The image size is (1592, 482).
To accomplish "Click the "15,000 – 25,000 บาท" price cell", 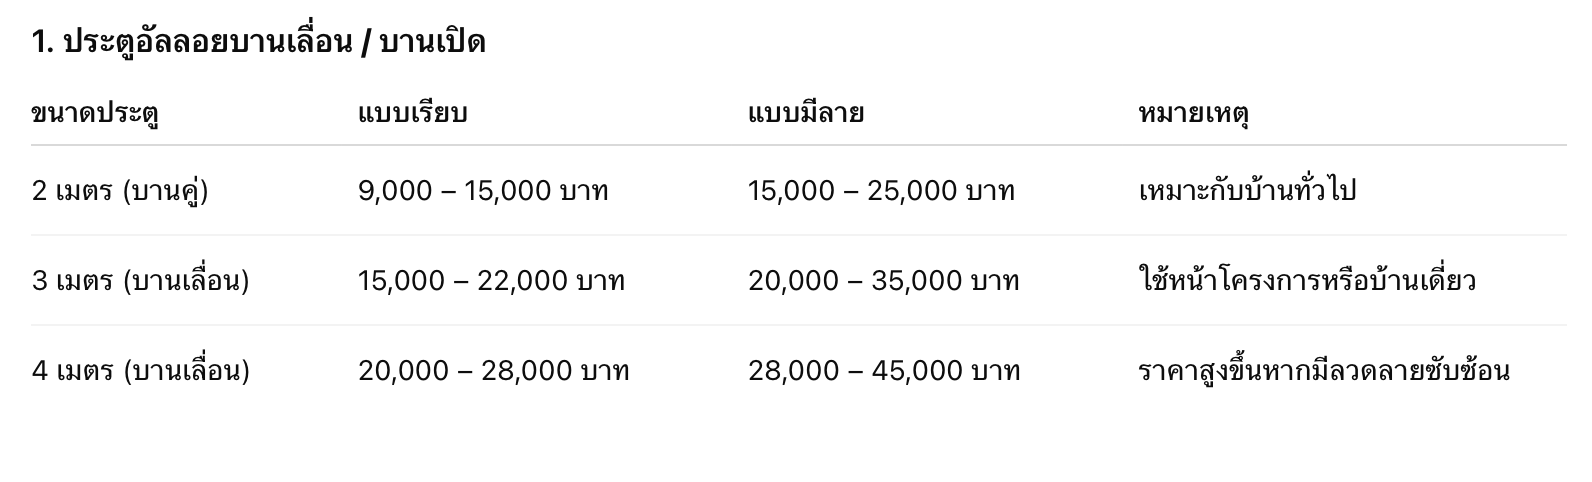I will pos(881,190).
